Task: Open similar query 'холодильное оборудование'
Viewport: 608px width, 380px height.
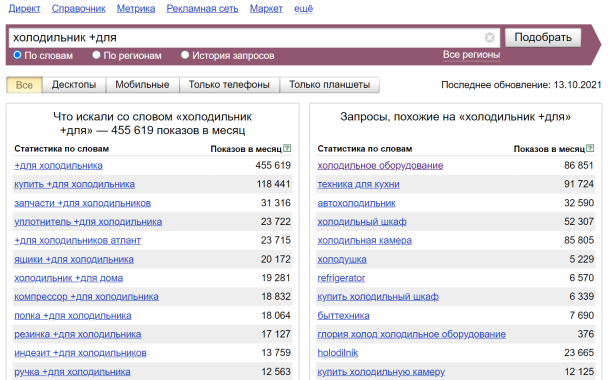Action: (380, 166)
